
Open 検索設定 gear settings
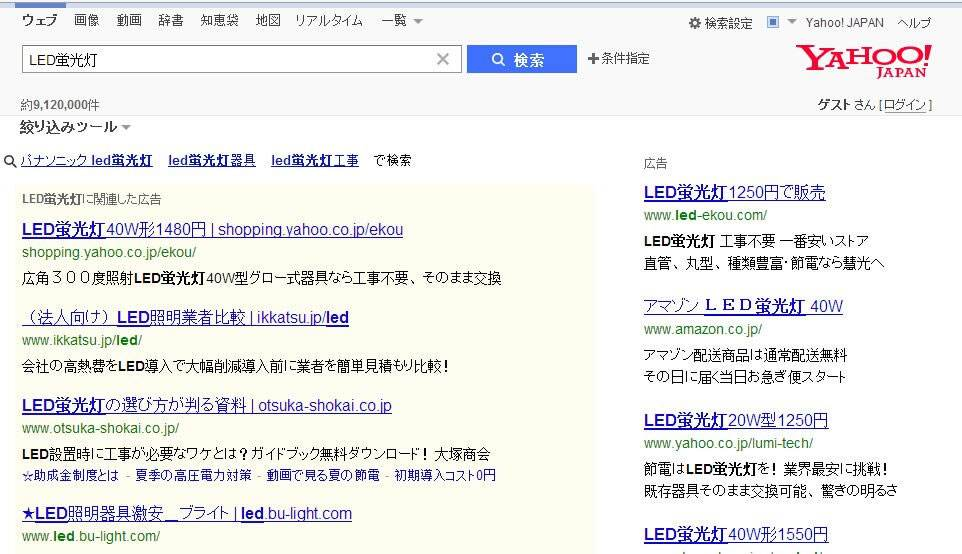click(x=720, y=23)
